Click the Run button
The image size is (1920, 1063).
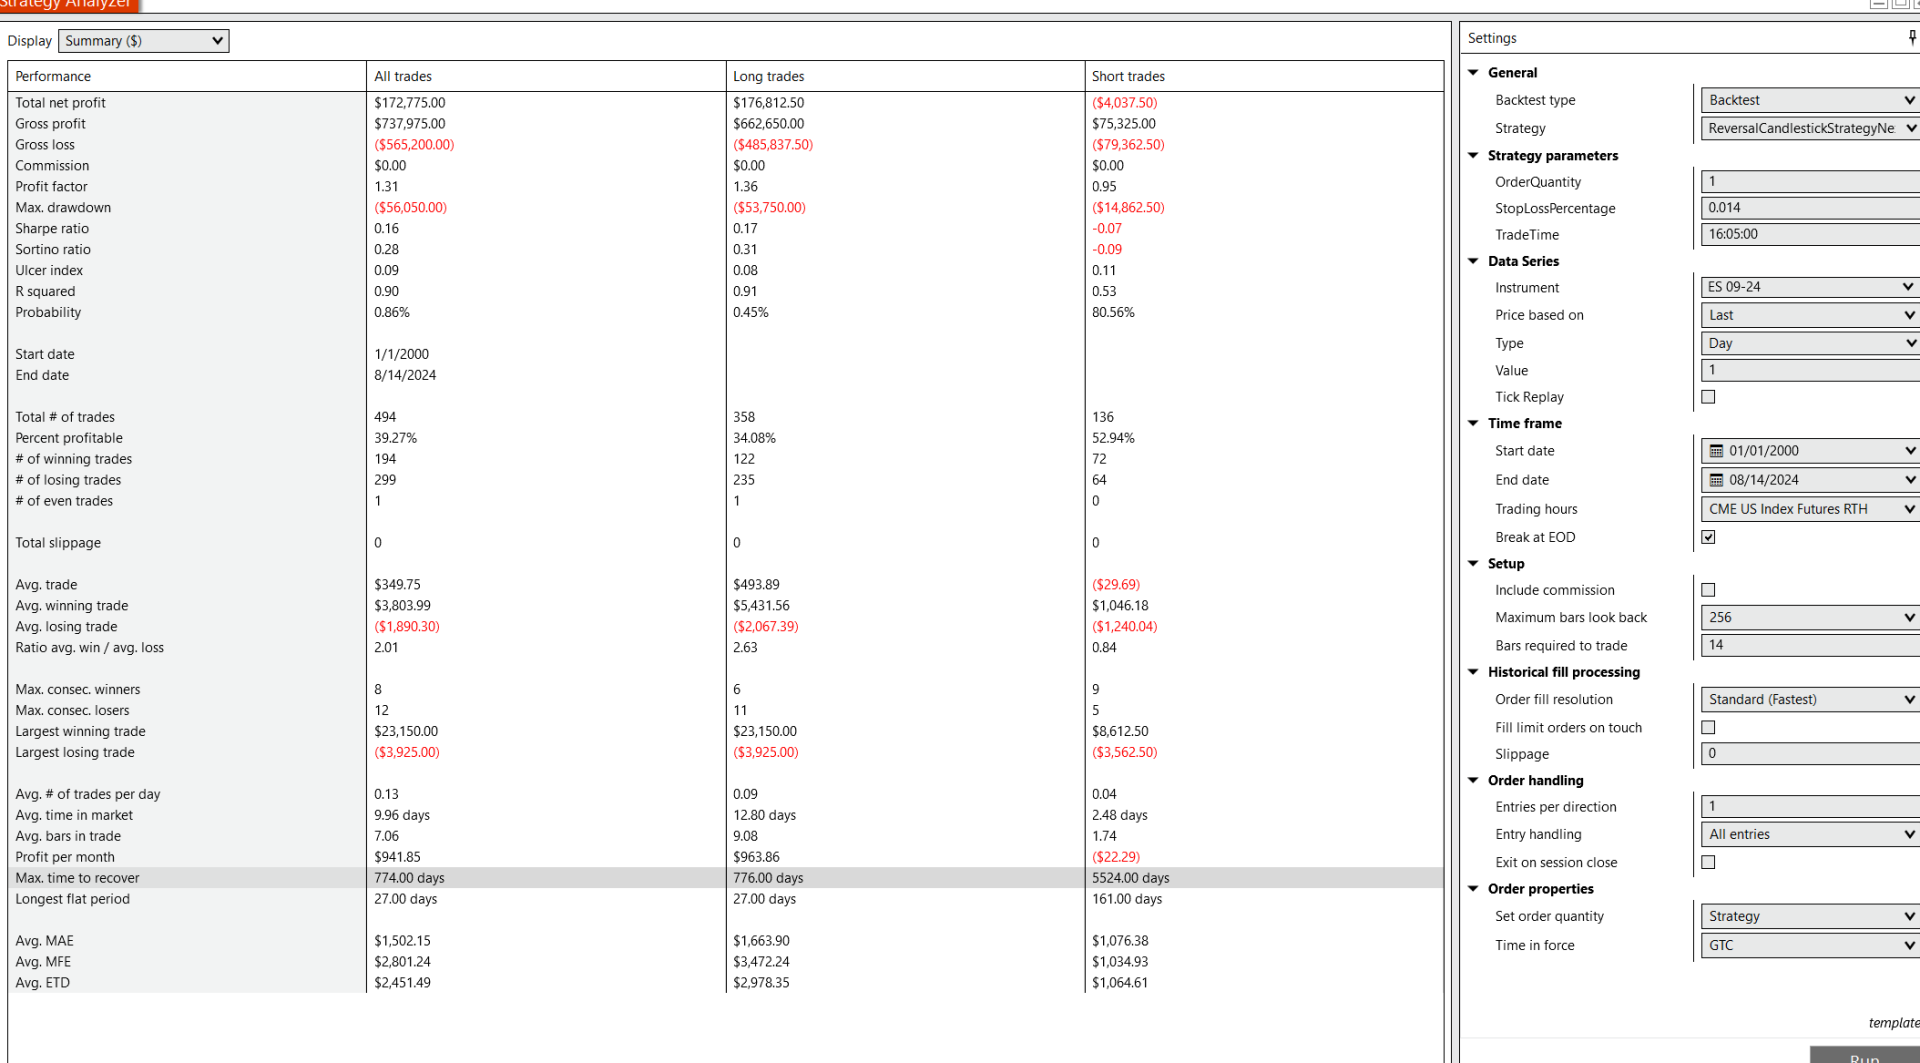pos(1864,1056)
